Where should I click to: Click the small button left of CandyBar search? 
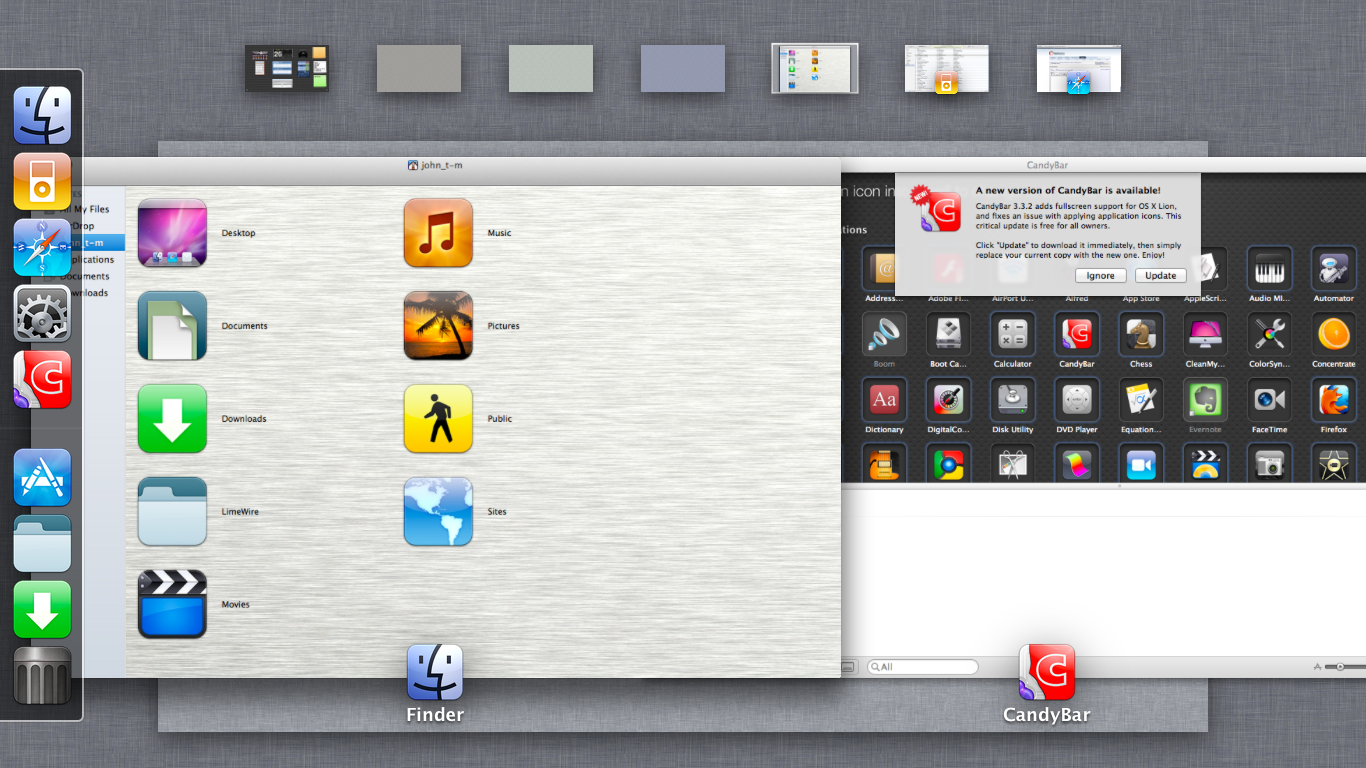tap(848, 667)
